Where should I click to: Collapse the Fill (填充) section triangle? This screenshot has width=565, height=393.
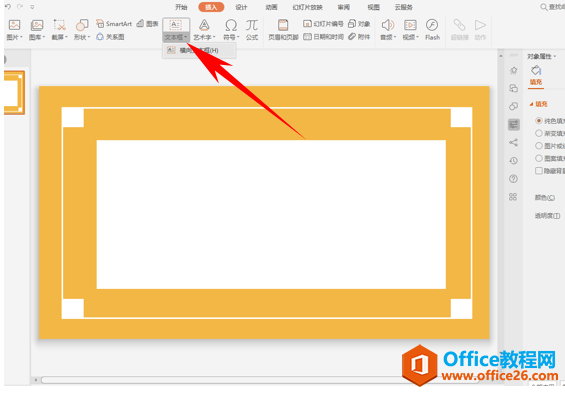[531, 104]
